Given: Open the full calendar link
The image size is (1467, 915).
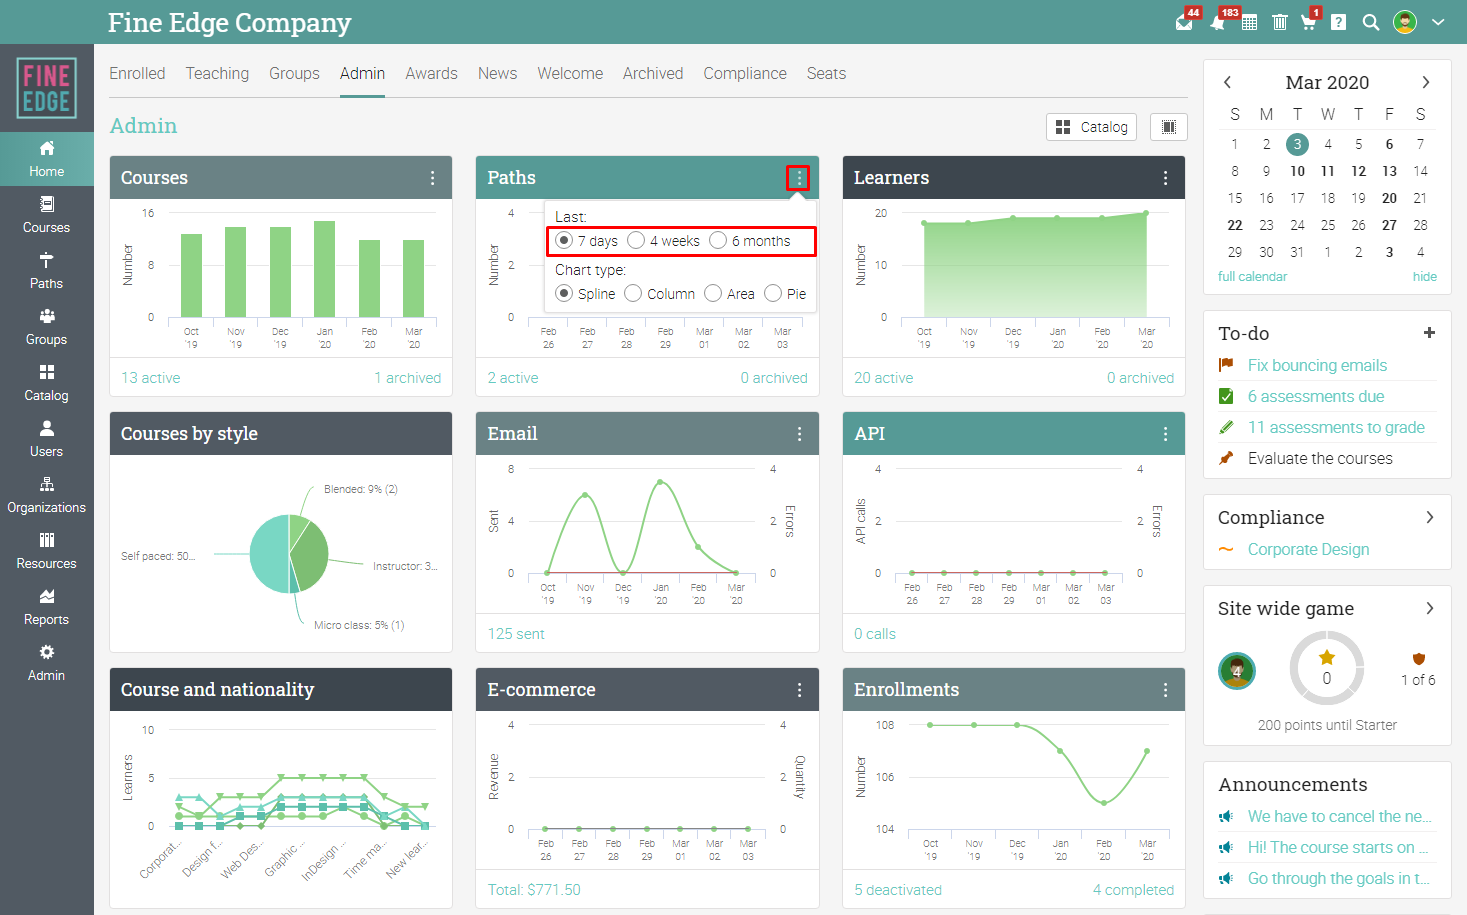Looking at the screenshot, I should 1252,276.
